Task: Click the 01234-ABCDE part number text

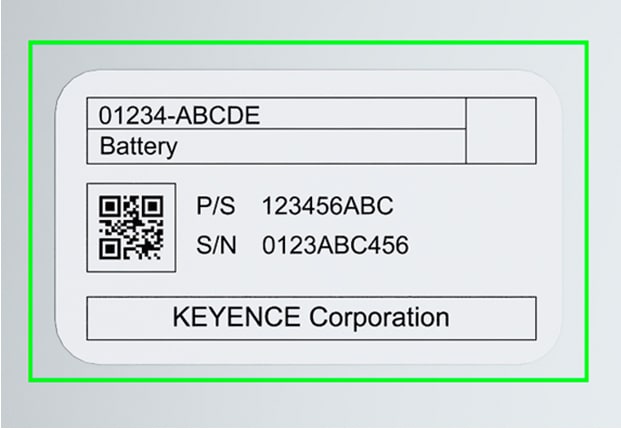Action: pyautogui.click(x=179, y=116)
